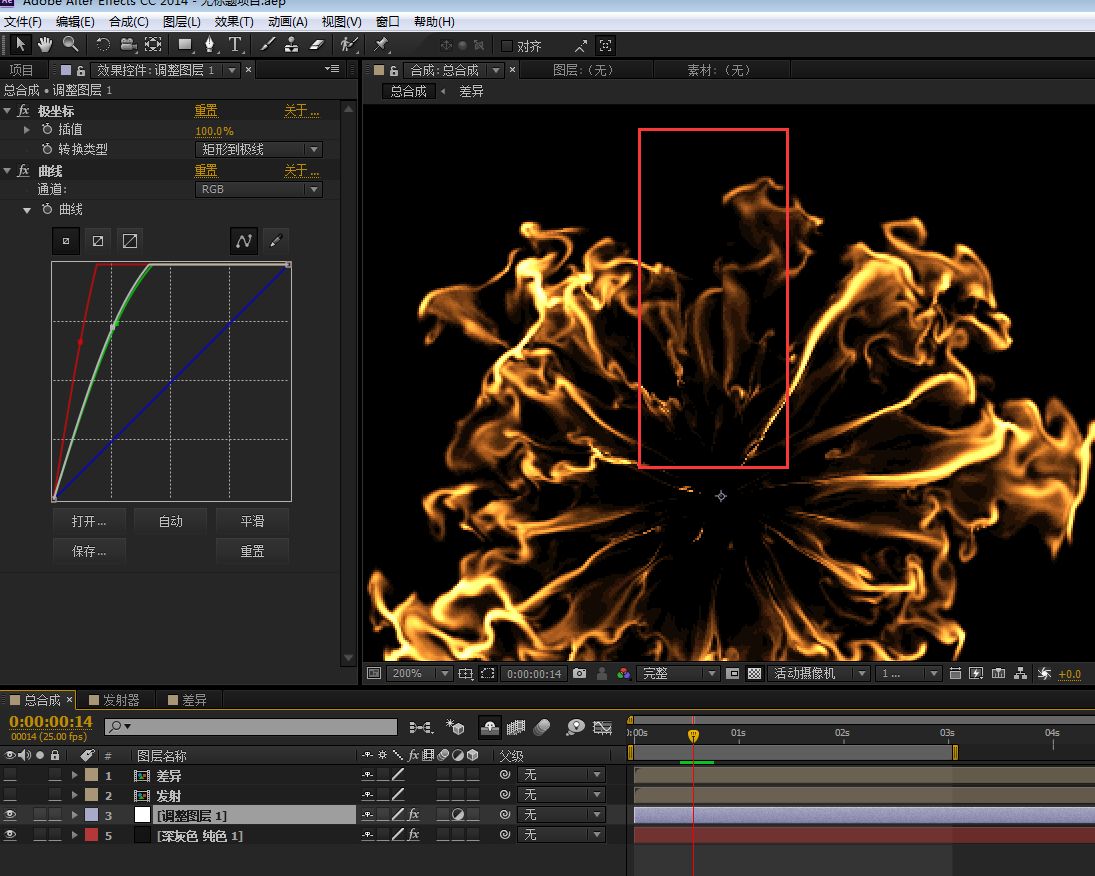Hide the 调整图层 1 layer
Screen dimensions: 1095x876
pos(10,815)
